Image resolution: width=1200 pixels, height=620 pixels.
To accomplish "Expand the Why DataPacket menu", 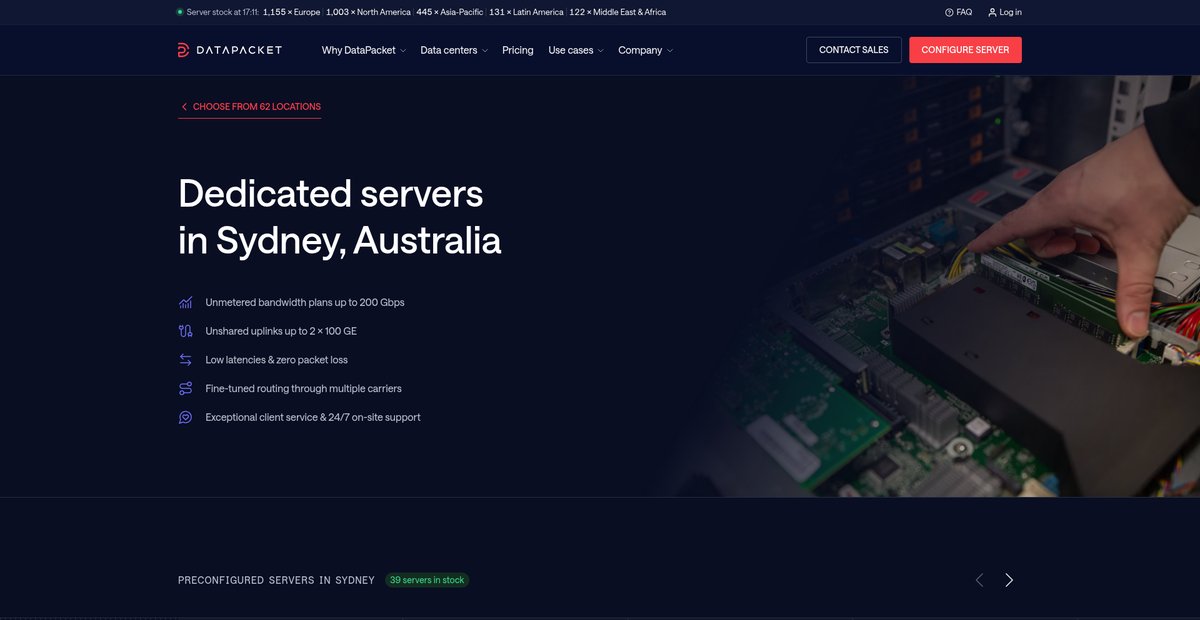I will click(x=364, y=50).
